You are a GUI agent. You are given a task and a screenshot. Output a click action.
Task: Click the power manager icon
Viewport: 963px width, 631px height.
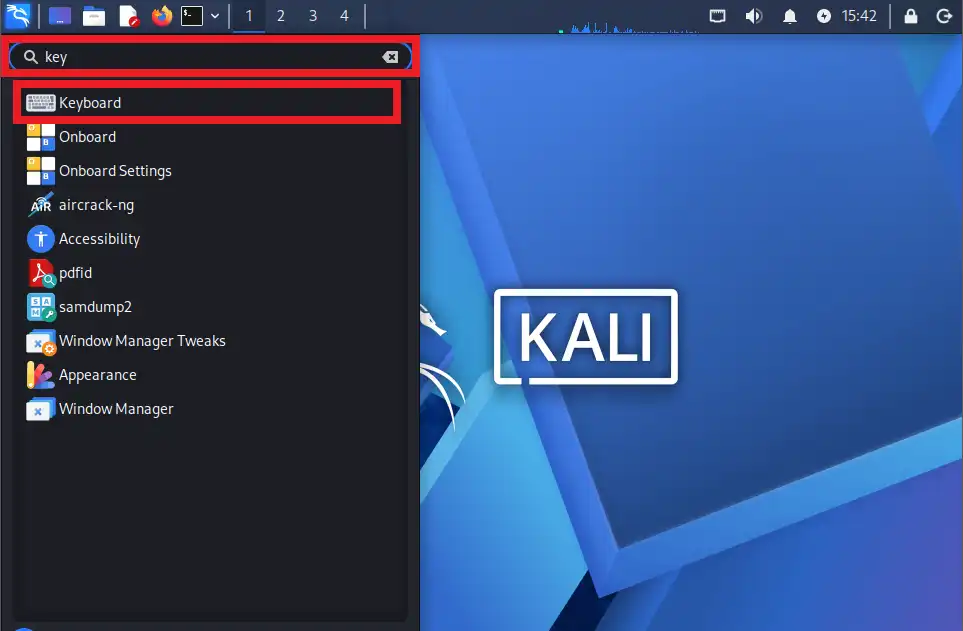pyautogui.click(x=824, y=16)
